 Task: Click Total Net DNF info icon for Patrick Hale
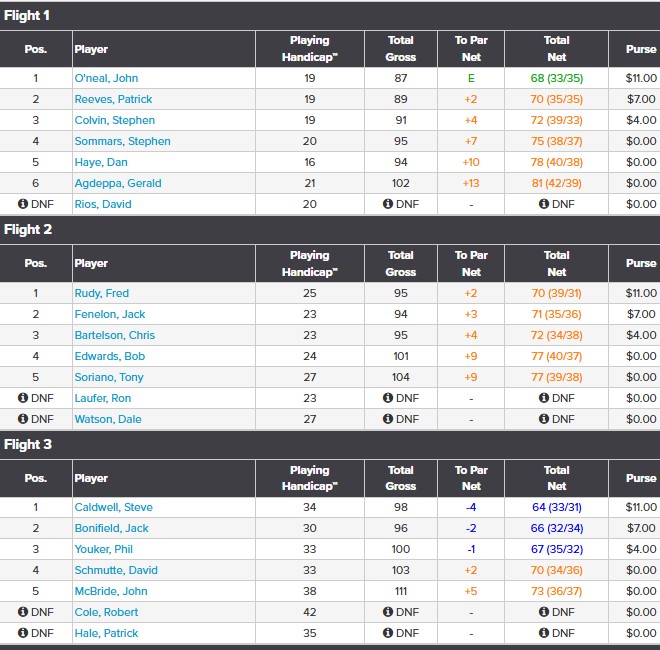544,633
